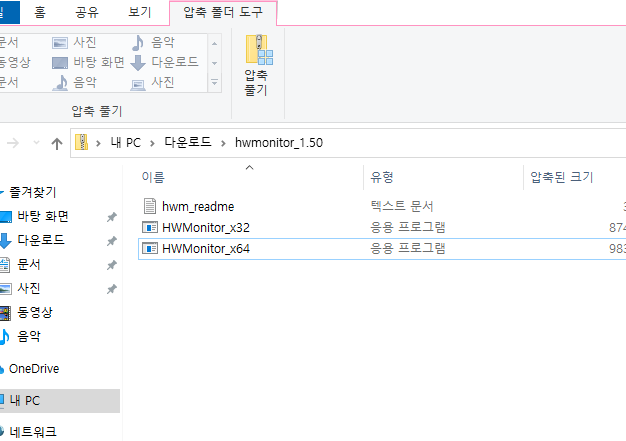This screenshot has width=626, height=441.
Task: Select the hwm_readme file name
Action: coord(198,206)
